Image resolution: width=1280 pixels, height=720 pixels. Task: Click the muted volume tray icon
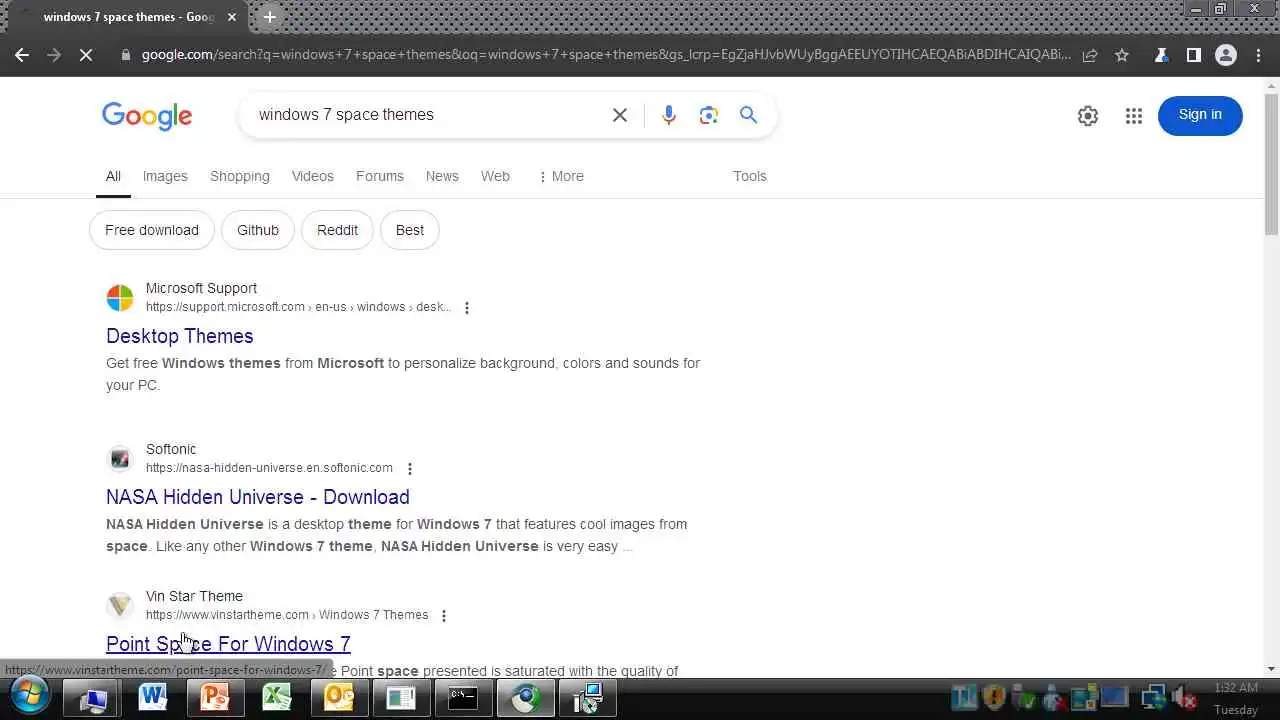point(1185,698)
